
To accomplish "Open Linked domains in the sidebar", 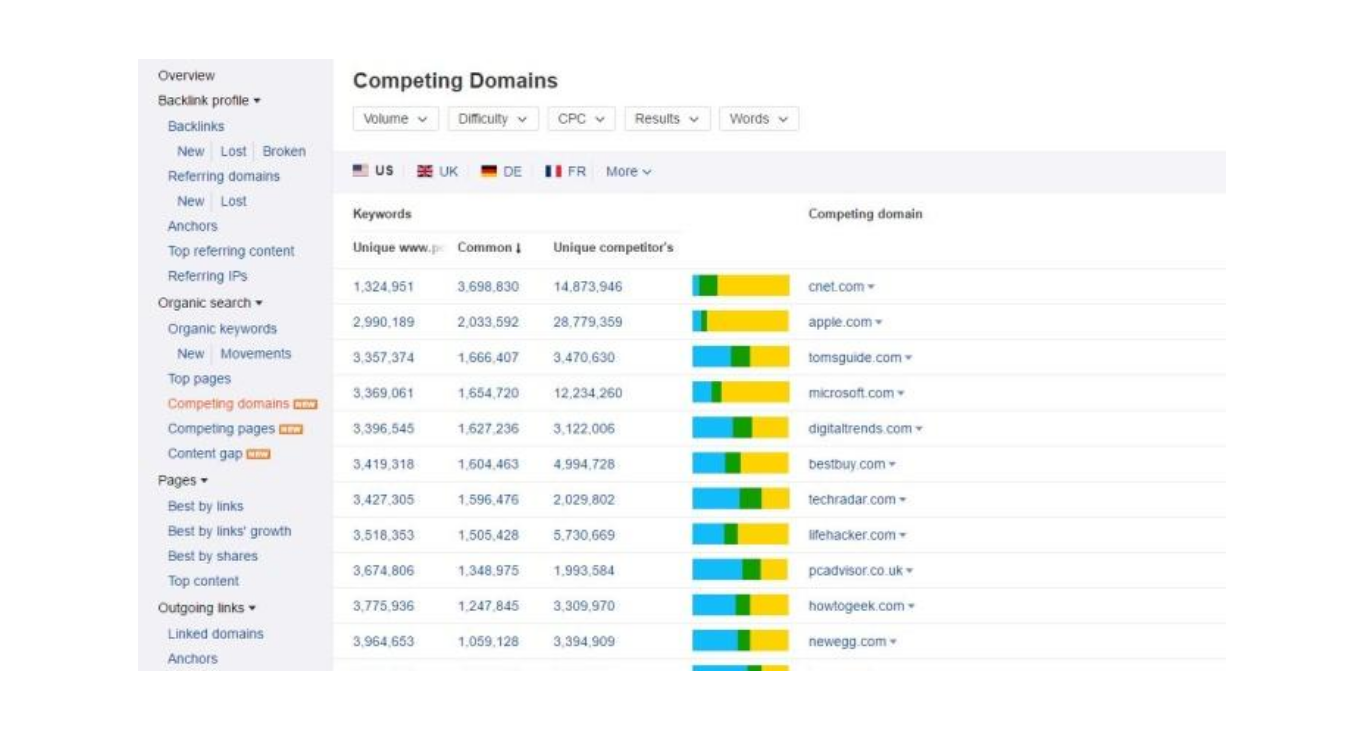I will pos(215,634).
